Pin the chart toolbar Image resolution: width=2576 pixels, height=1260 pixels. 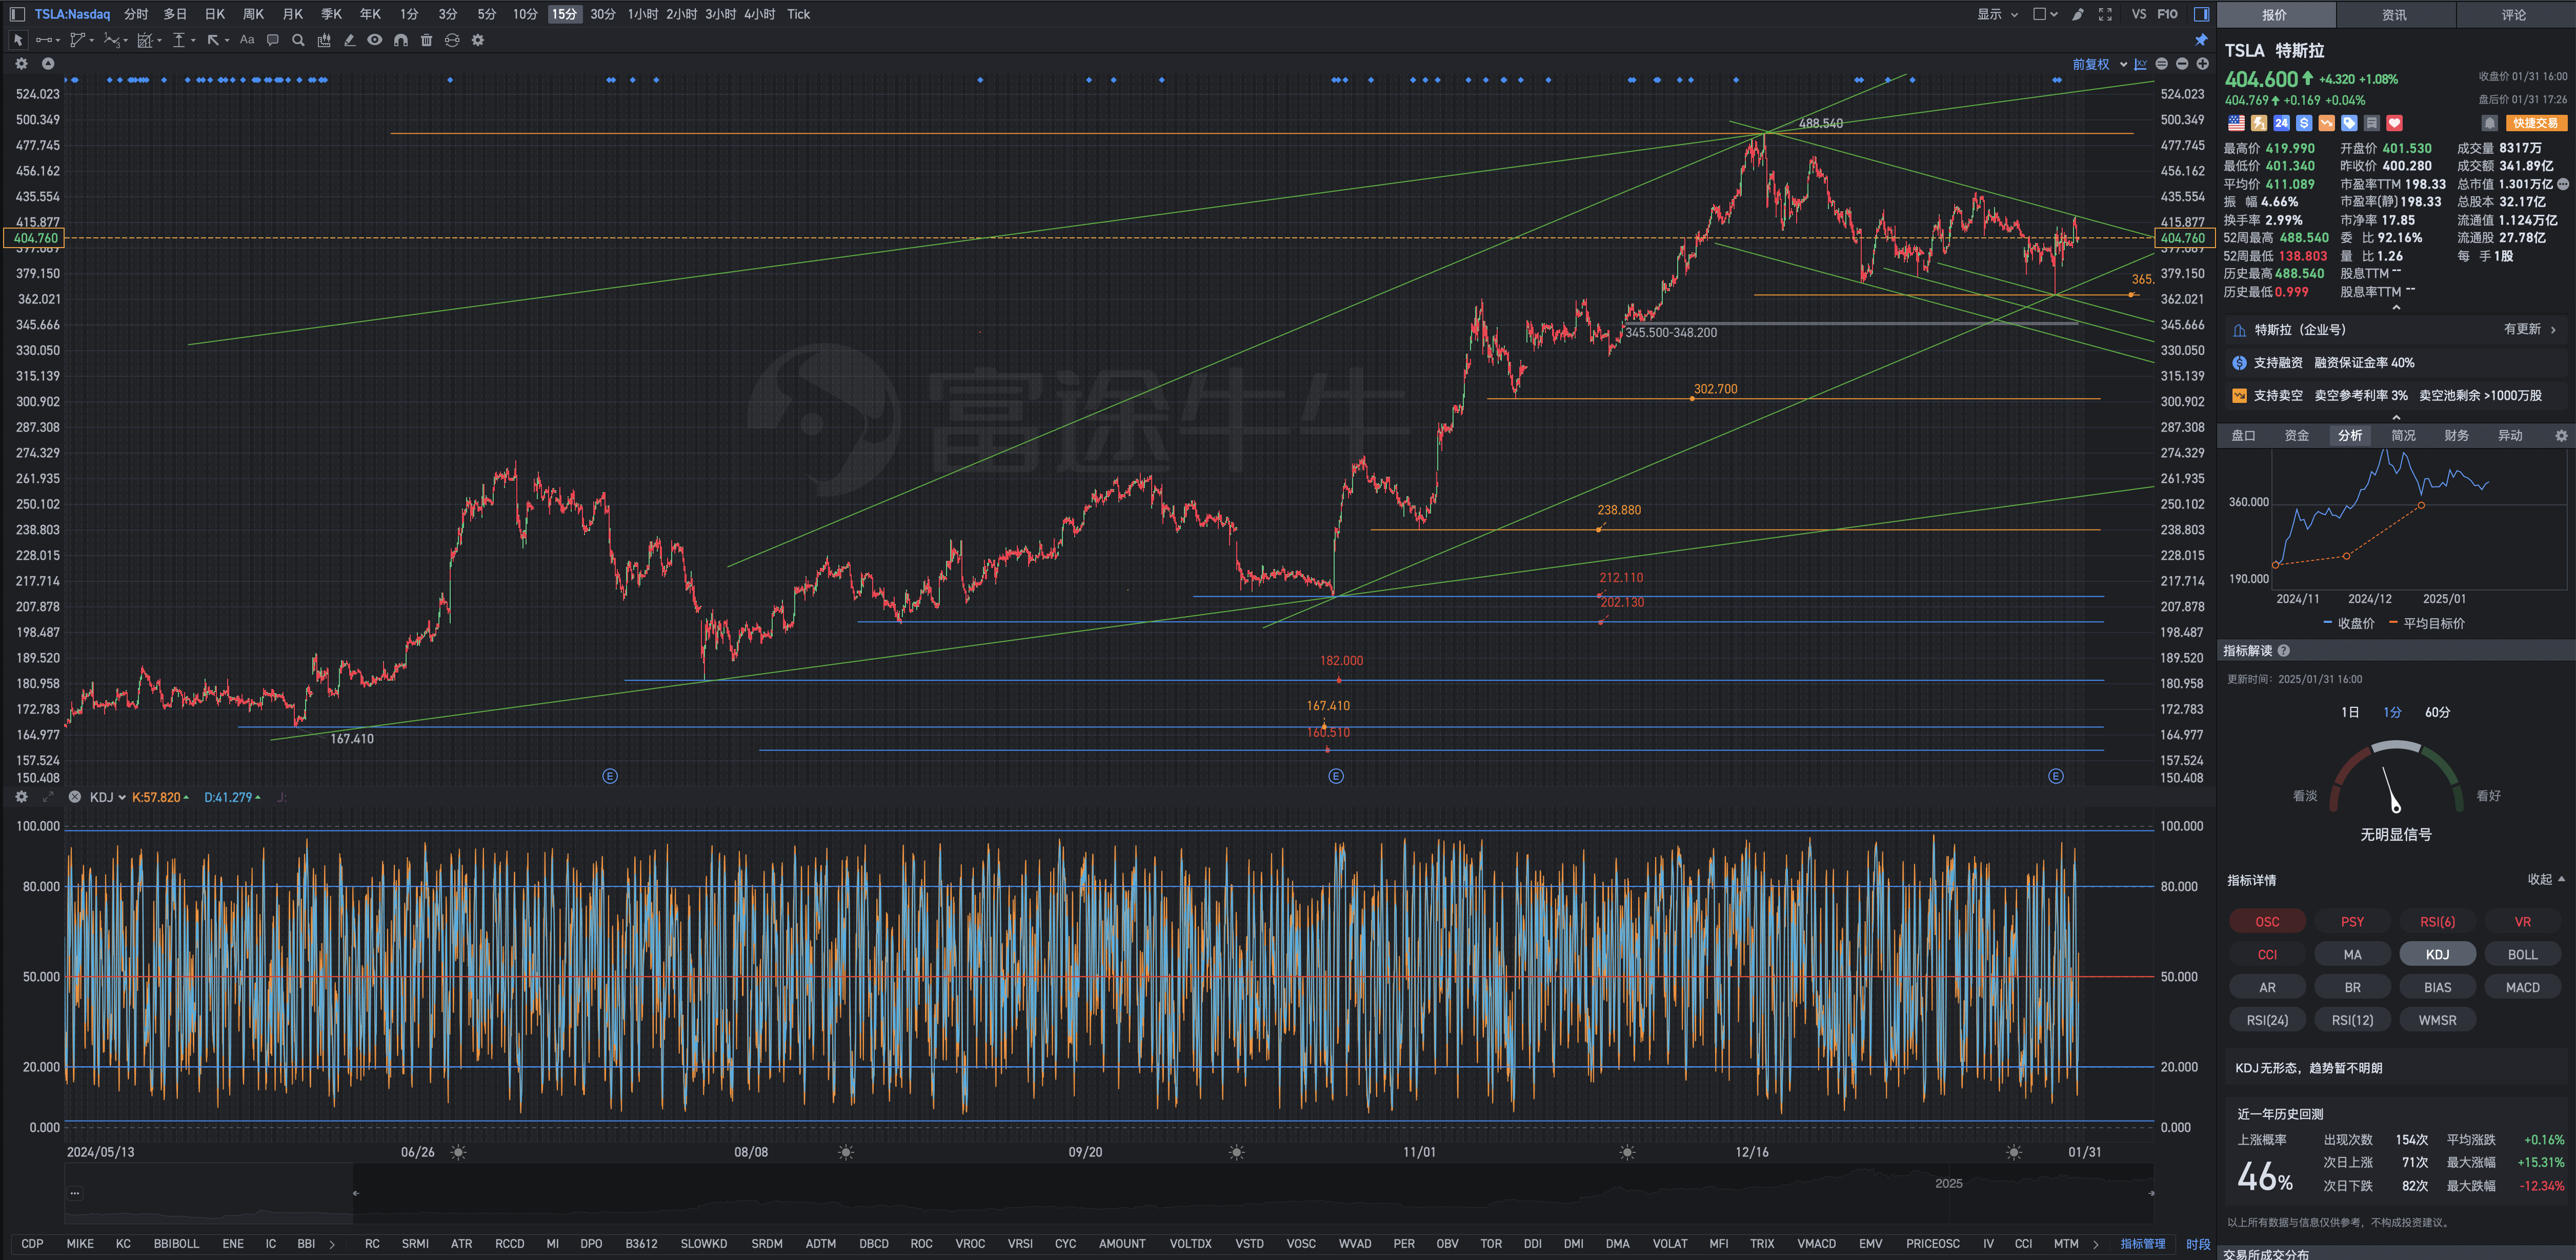pos(2201,40)
